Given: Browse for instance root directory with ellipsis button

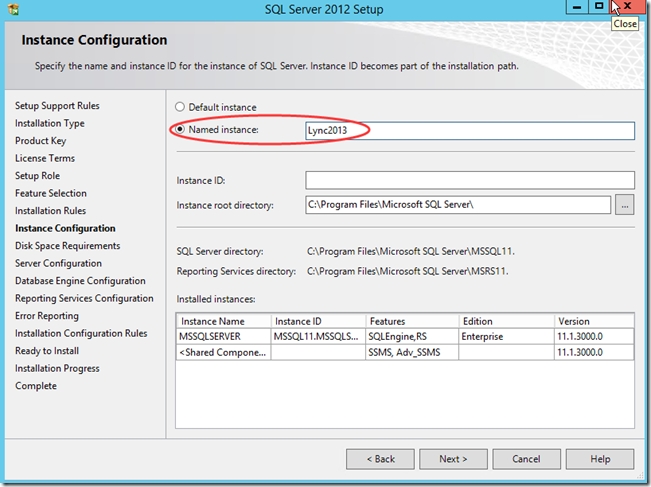Looking at the screenshot, I should click(624, 205).
